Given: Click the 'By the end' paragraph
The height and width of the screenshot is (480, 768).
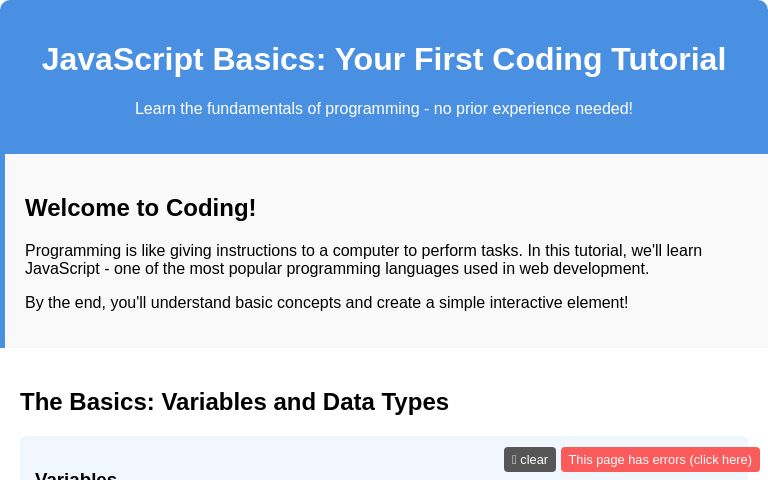Looking at the screenshot, I should tap(326, 302).
